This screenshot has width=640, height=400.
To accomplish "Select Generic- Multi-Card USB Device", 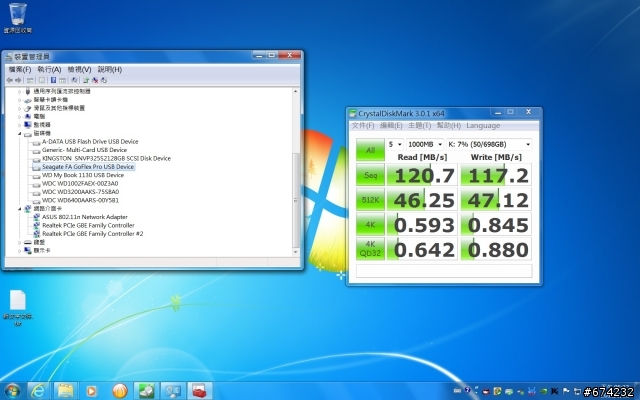I will (x=84, y=150).
